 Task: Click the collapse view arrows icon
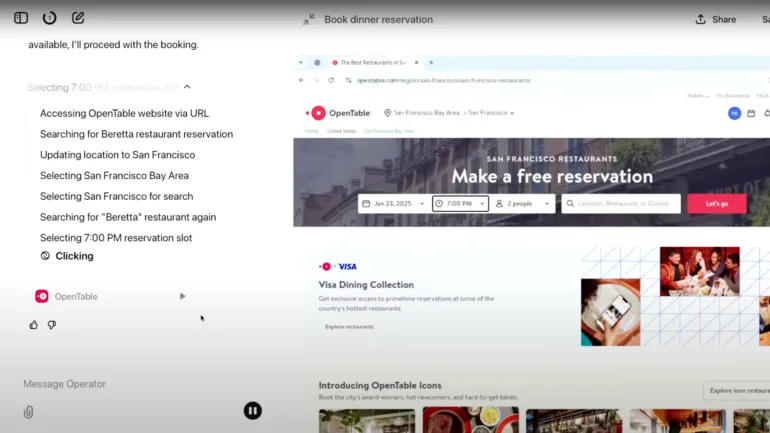(x=308, y=20)
